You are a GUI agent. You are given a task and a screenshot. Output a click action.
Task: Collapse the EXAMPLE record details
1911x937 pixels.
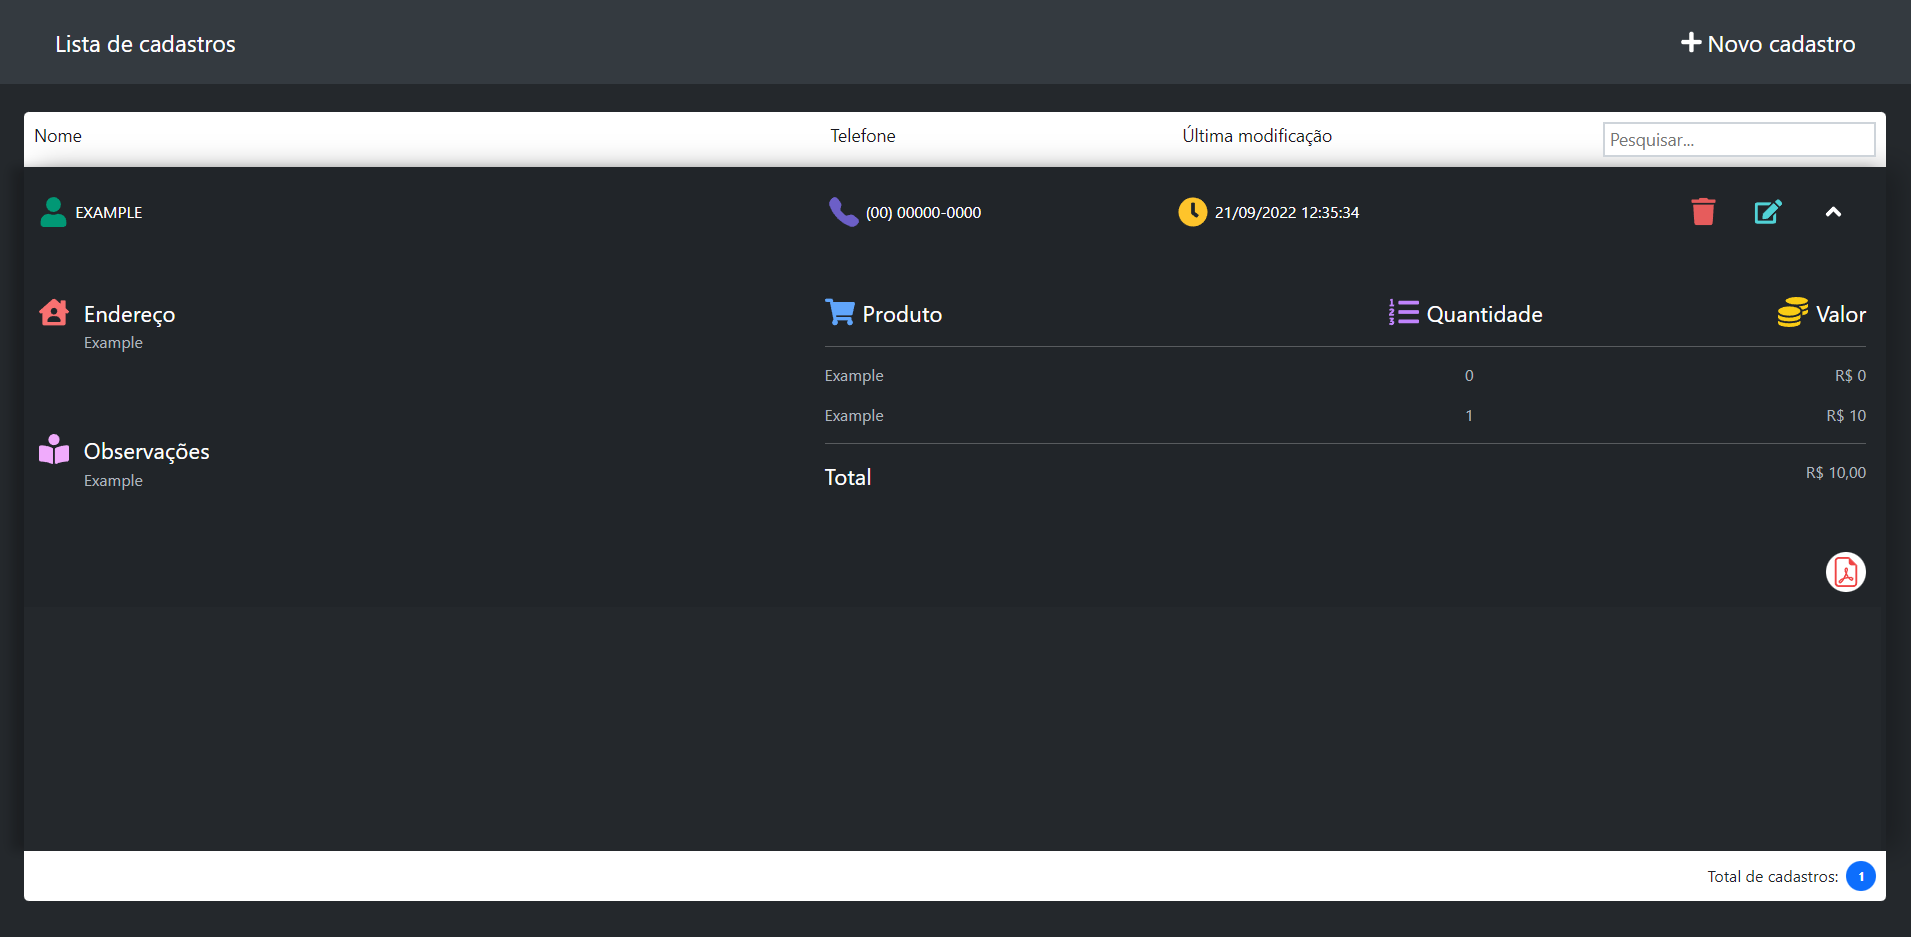(x=1833, y=212)
